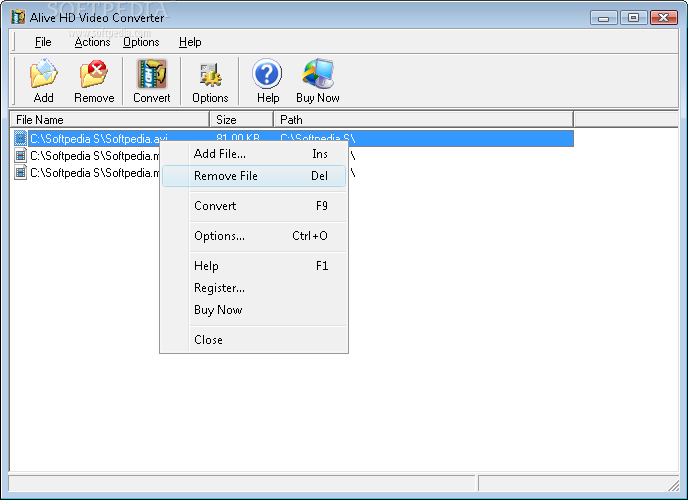
Task: Close the Alive HD Video Converter window
Action: tap(663, 18)
